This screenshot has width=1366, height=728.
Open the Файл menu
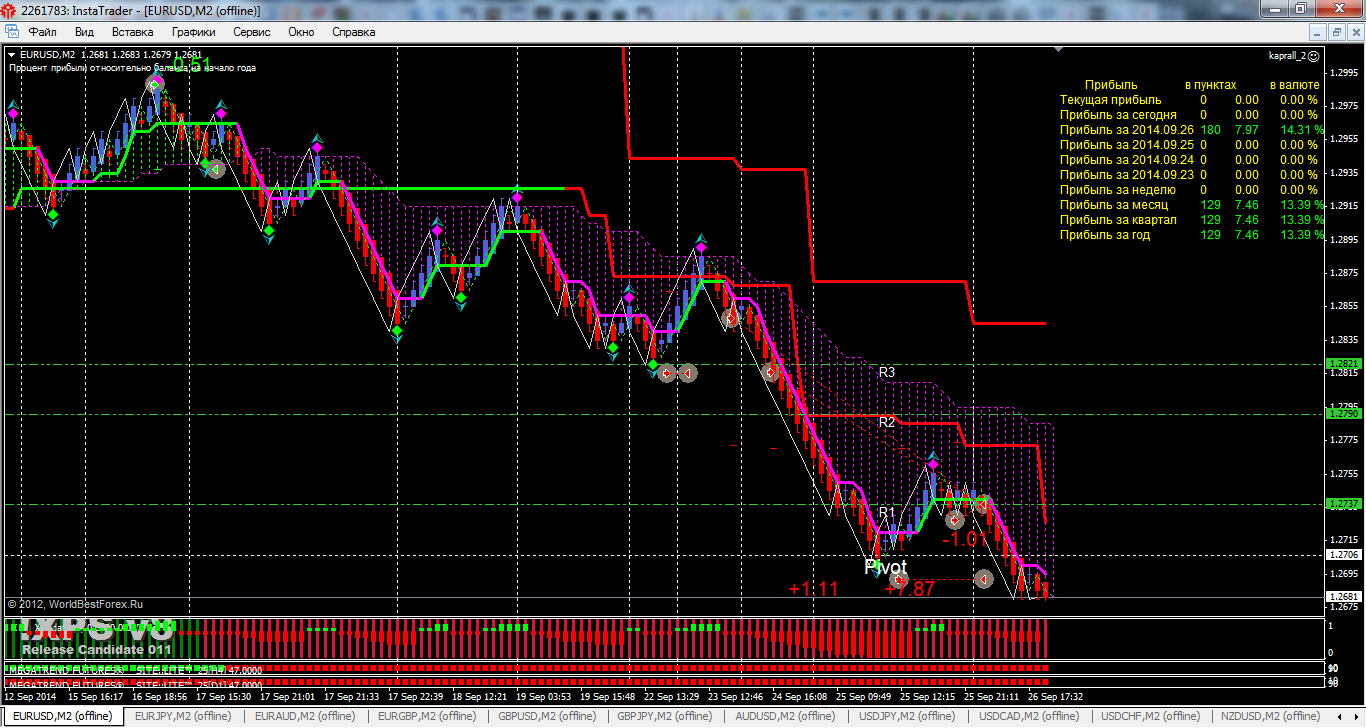pos(43,32)
